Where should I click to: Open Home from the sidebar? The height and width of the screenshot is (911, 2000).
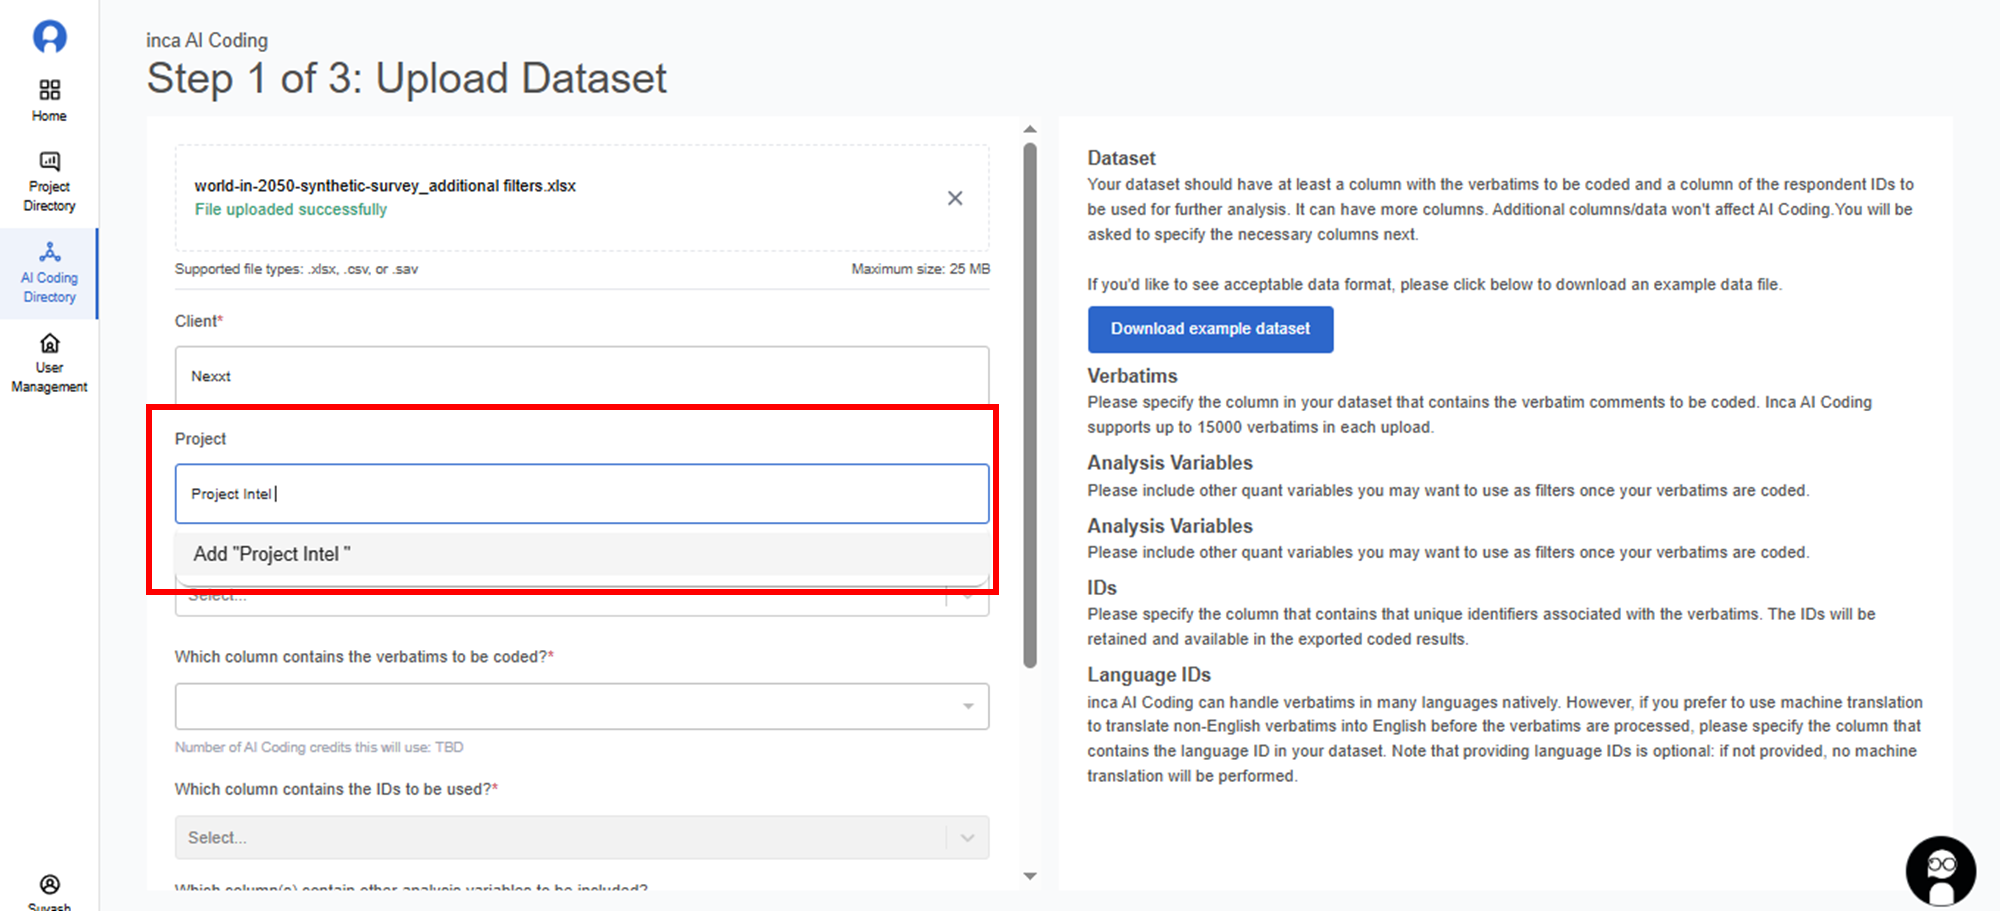(49, 100)
